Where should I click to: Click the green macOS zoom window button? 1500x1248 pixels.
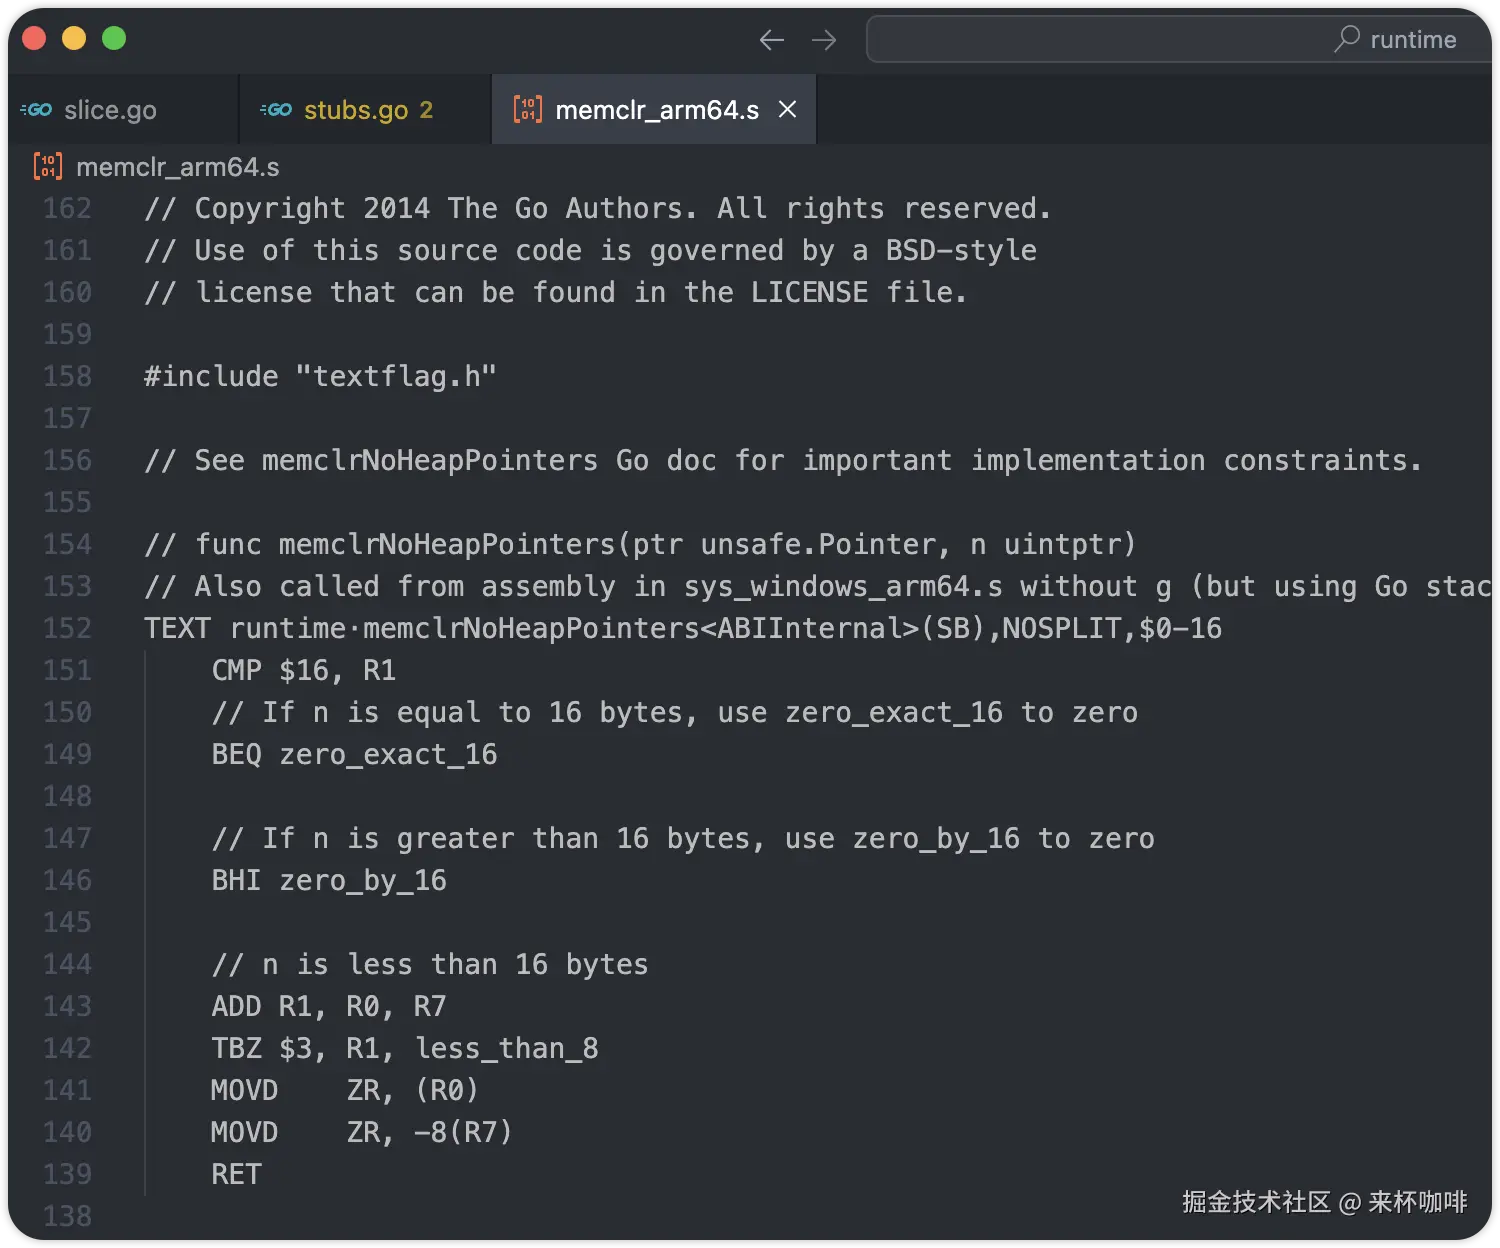tap(114, 38)
